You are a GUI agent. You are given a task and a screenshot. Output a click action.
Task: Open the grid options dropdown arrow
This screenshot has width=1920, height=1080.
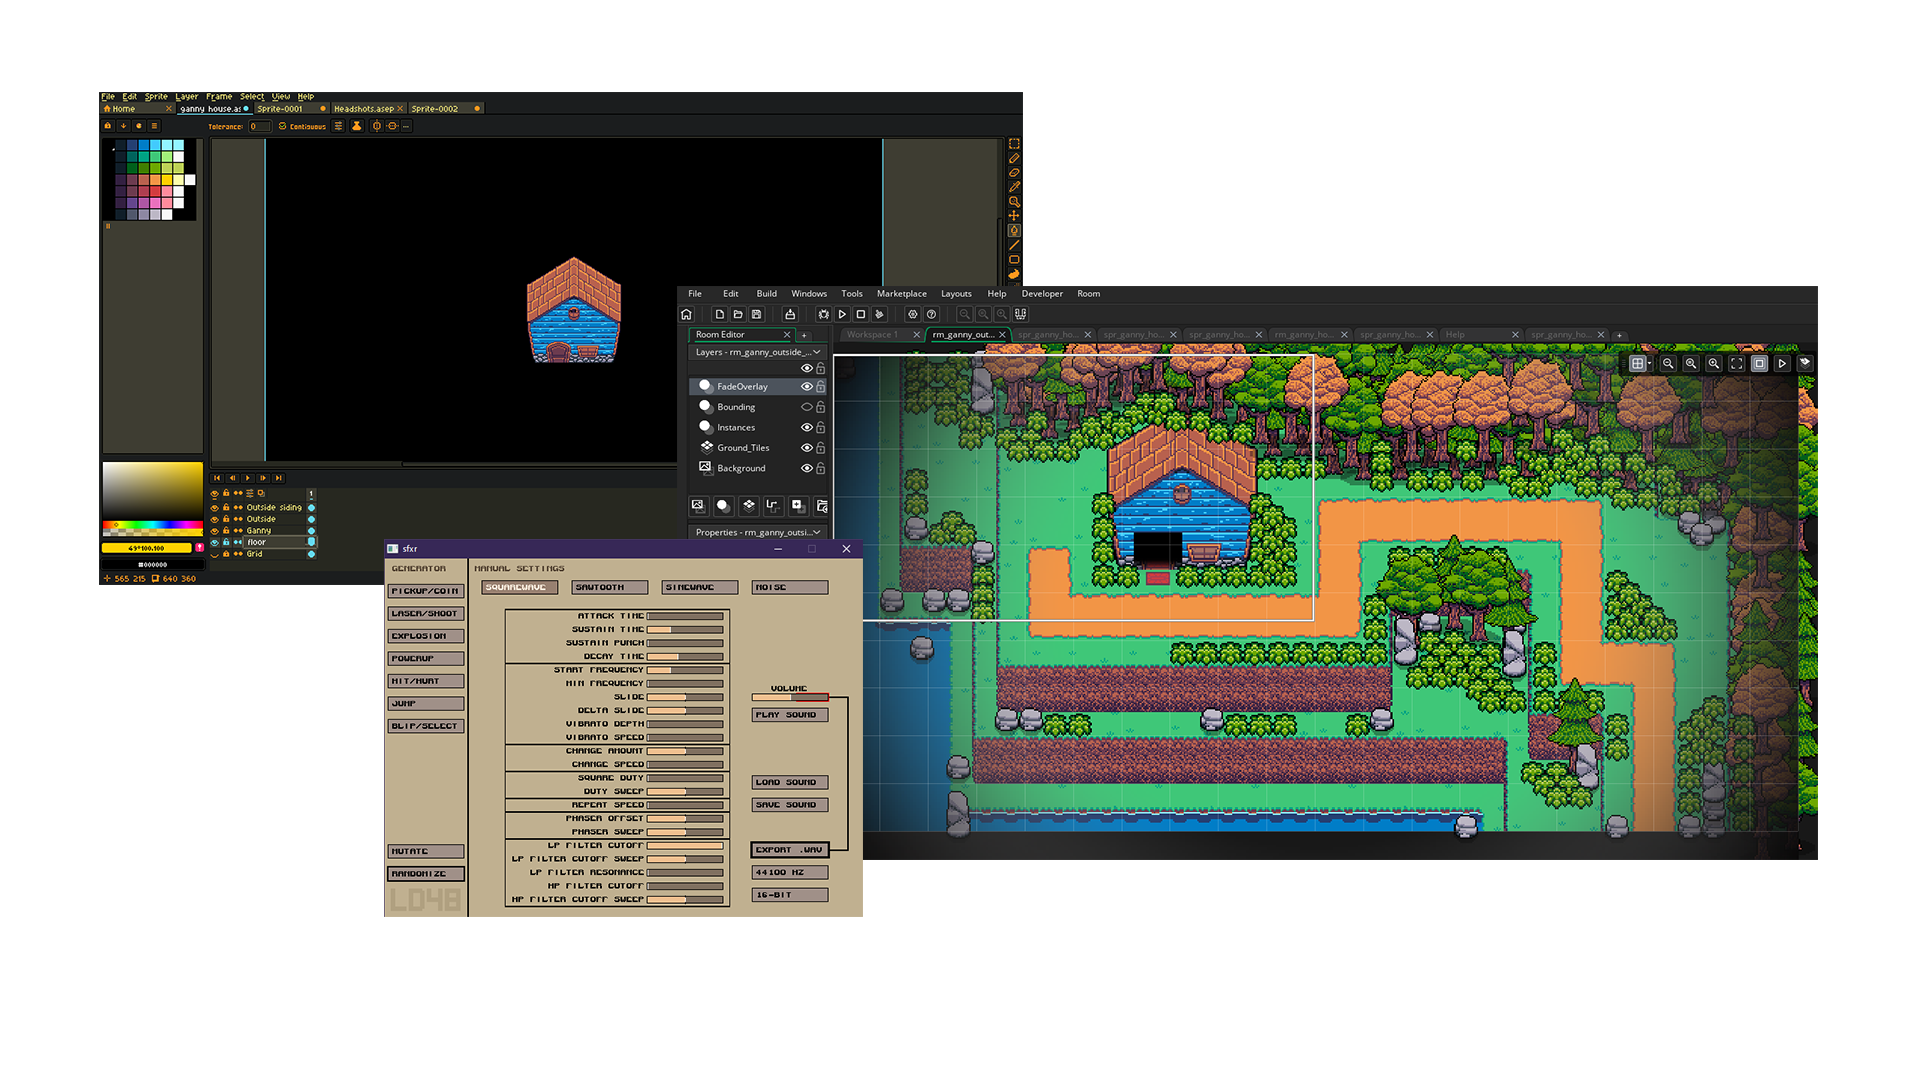[1649, 364]
